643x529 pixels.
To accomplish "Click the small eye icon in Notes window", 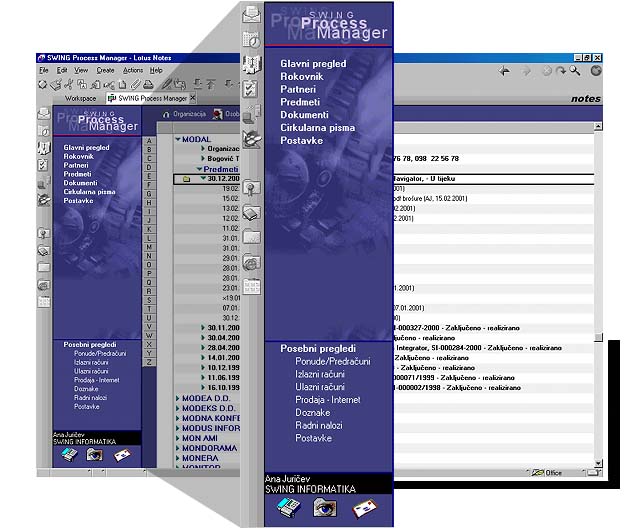I will tap(94, 454).
